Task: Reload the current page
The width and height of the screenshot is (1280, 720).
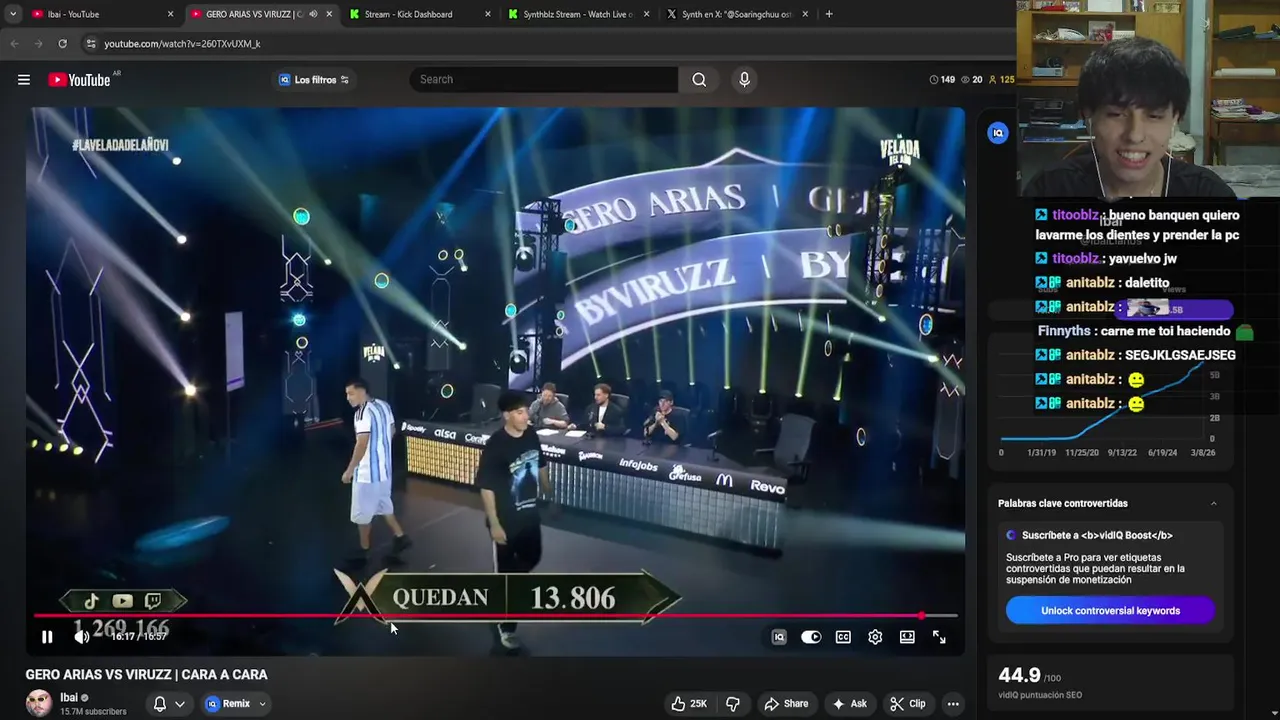Action: click(x=62, y=44)
